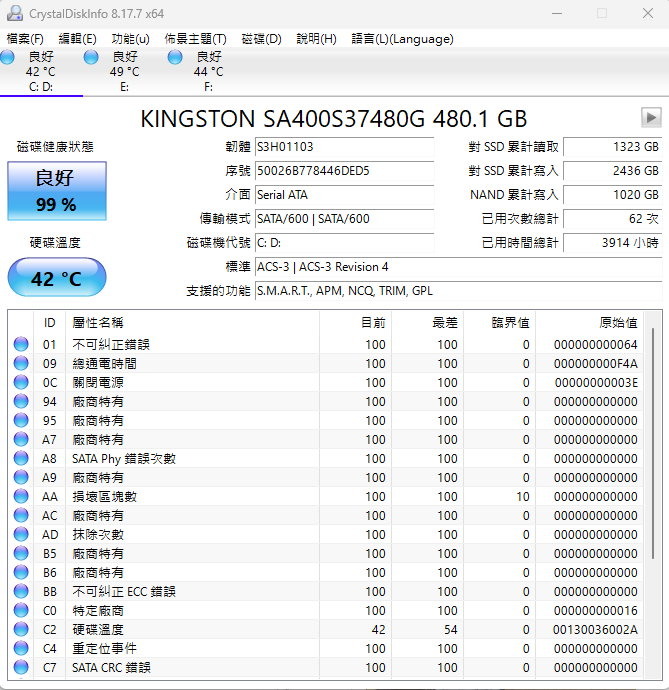The height and width of the screenshot is (690, 669).
Task: Click status orb for attribute C0 row
Action: coord(21,610)
